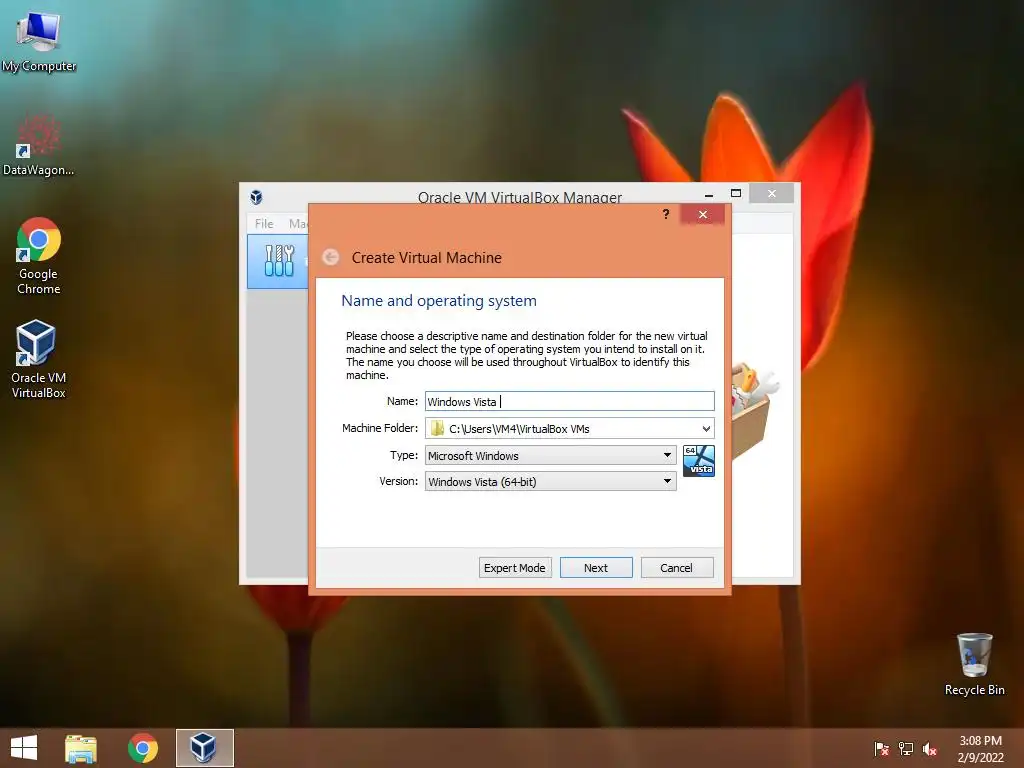Select the VirtualBox taskbar button
This screenshot has height=768, width=1024.
204,748
